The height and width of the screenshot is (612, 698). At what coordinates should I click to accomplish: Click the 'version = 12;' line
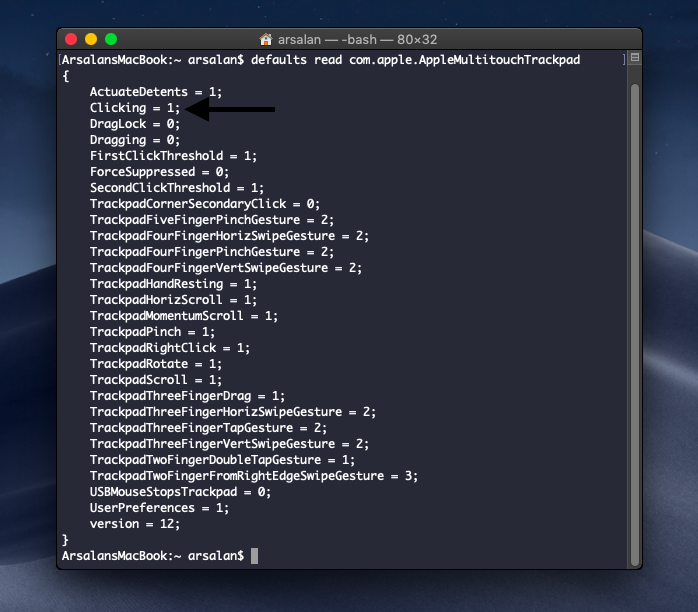135,524
